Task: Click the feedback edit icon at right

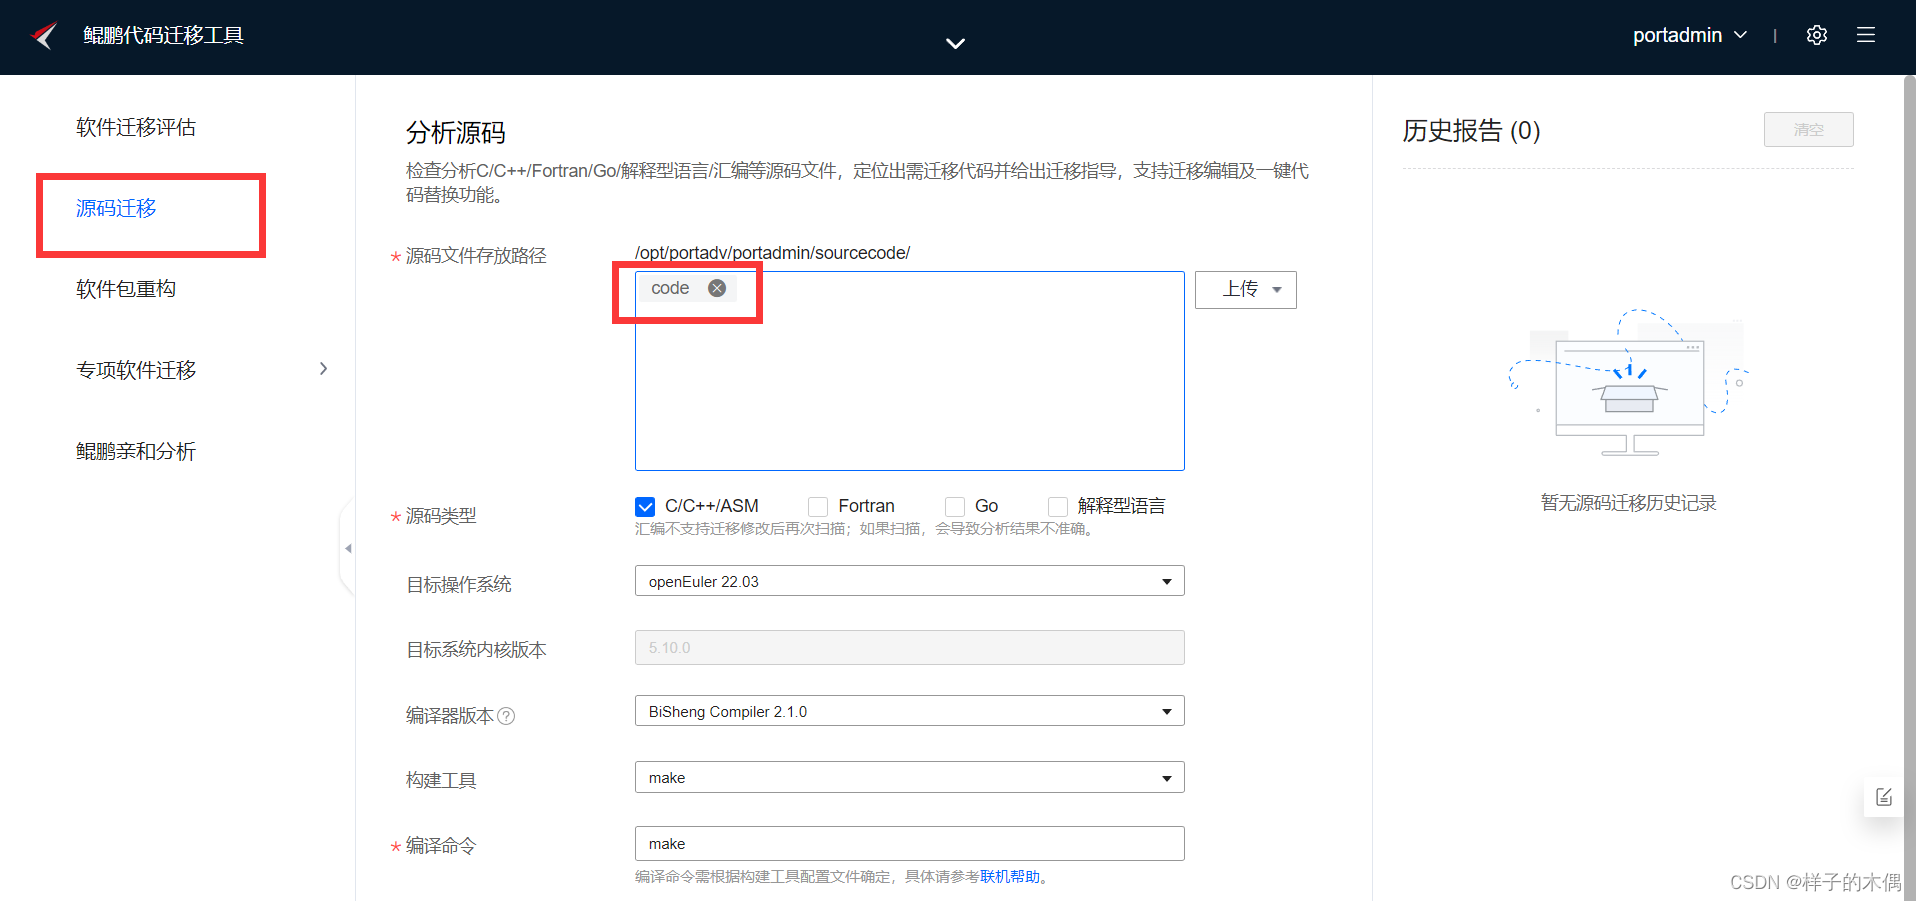Action: 1884,797
